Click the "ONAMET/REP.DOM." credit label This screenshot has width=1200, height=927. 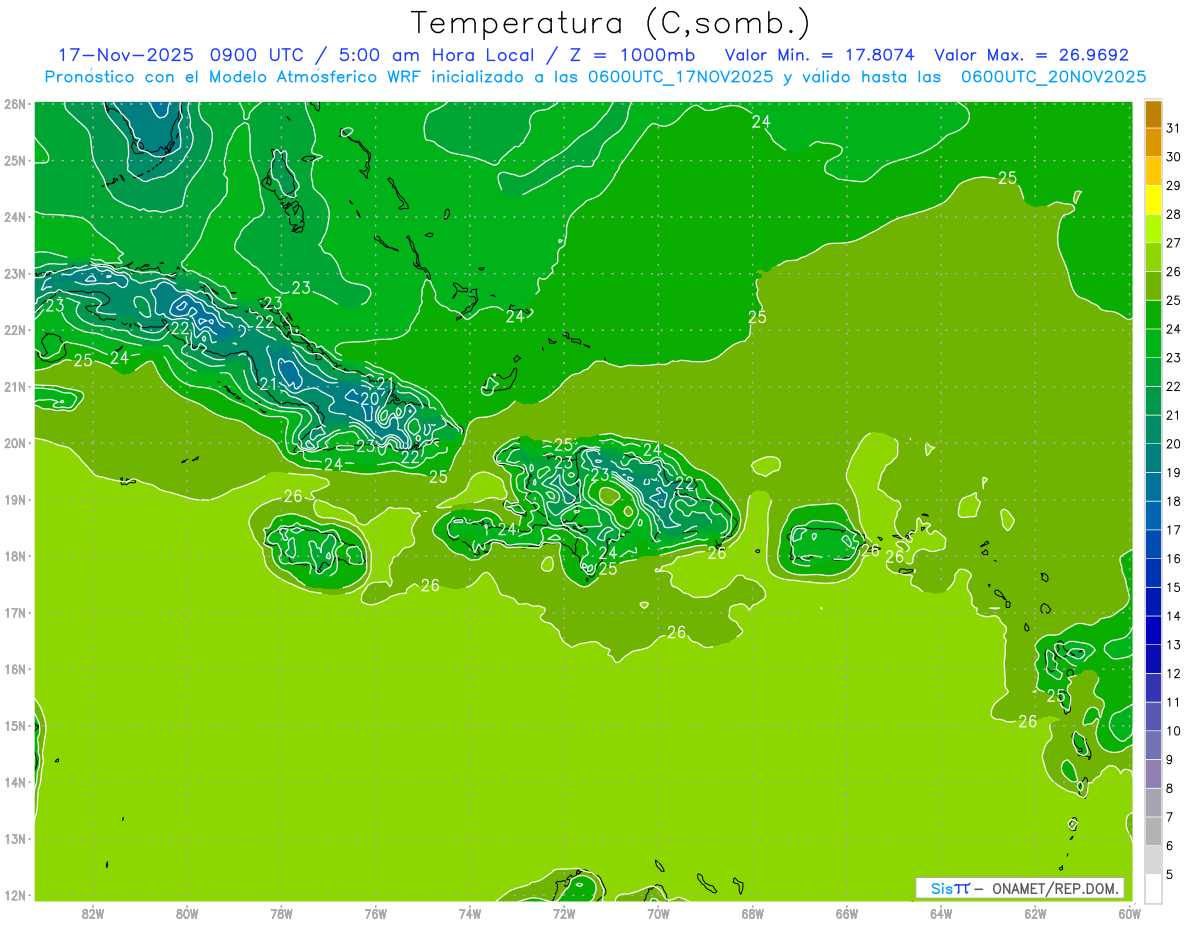[1055, 888]
